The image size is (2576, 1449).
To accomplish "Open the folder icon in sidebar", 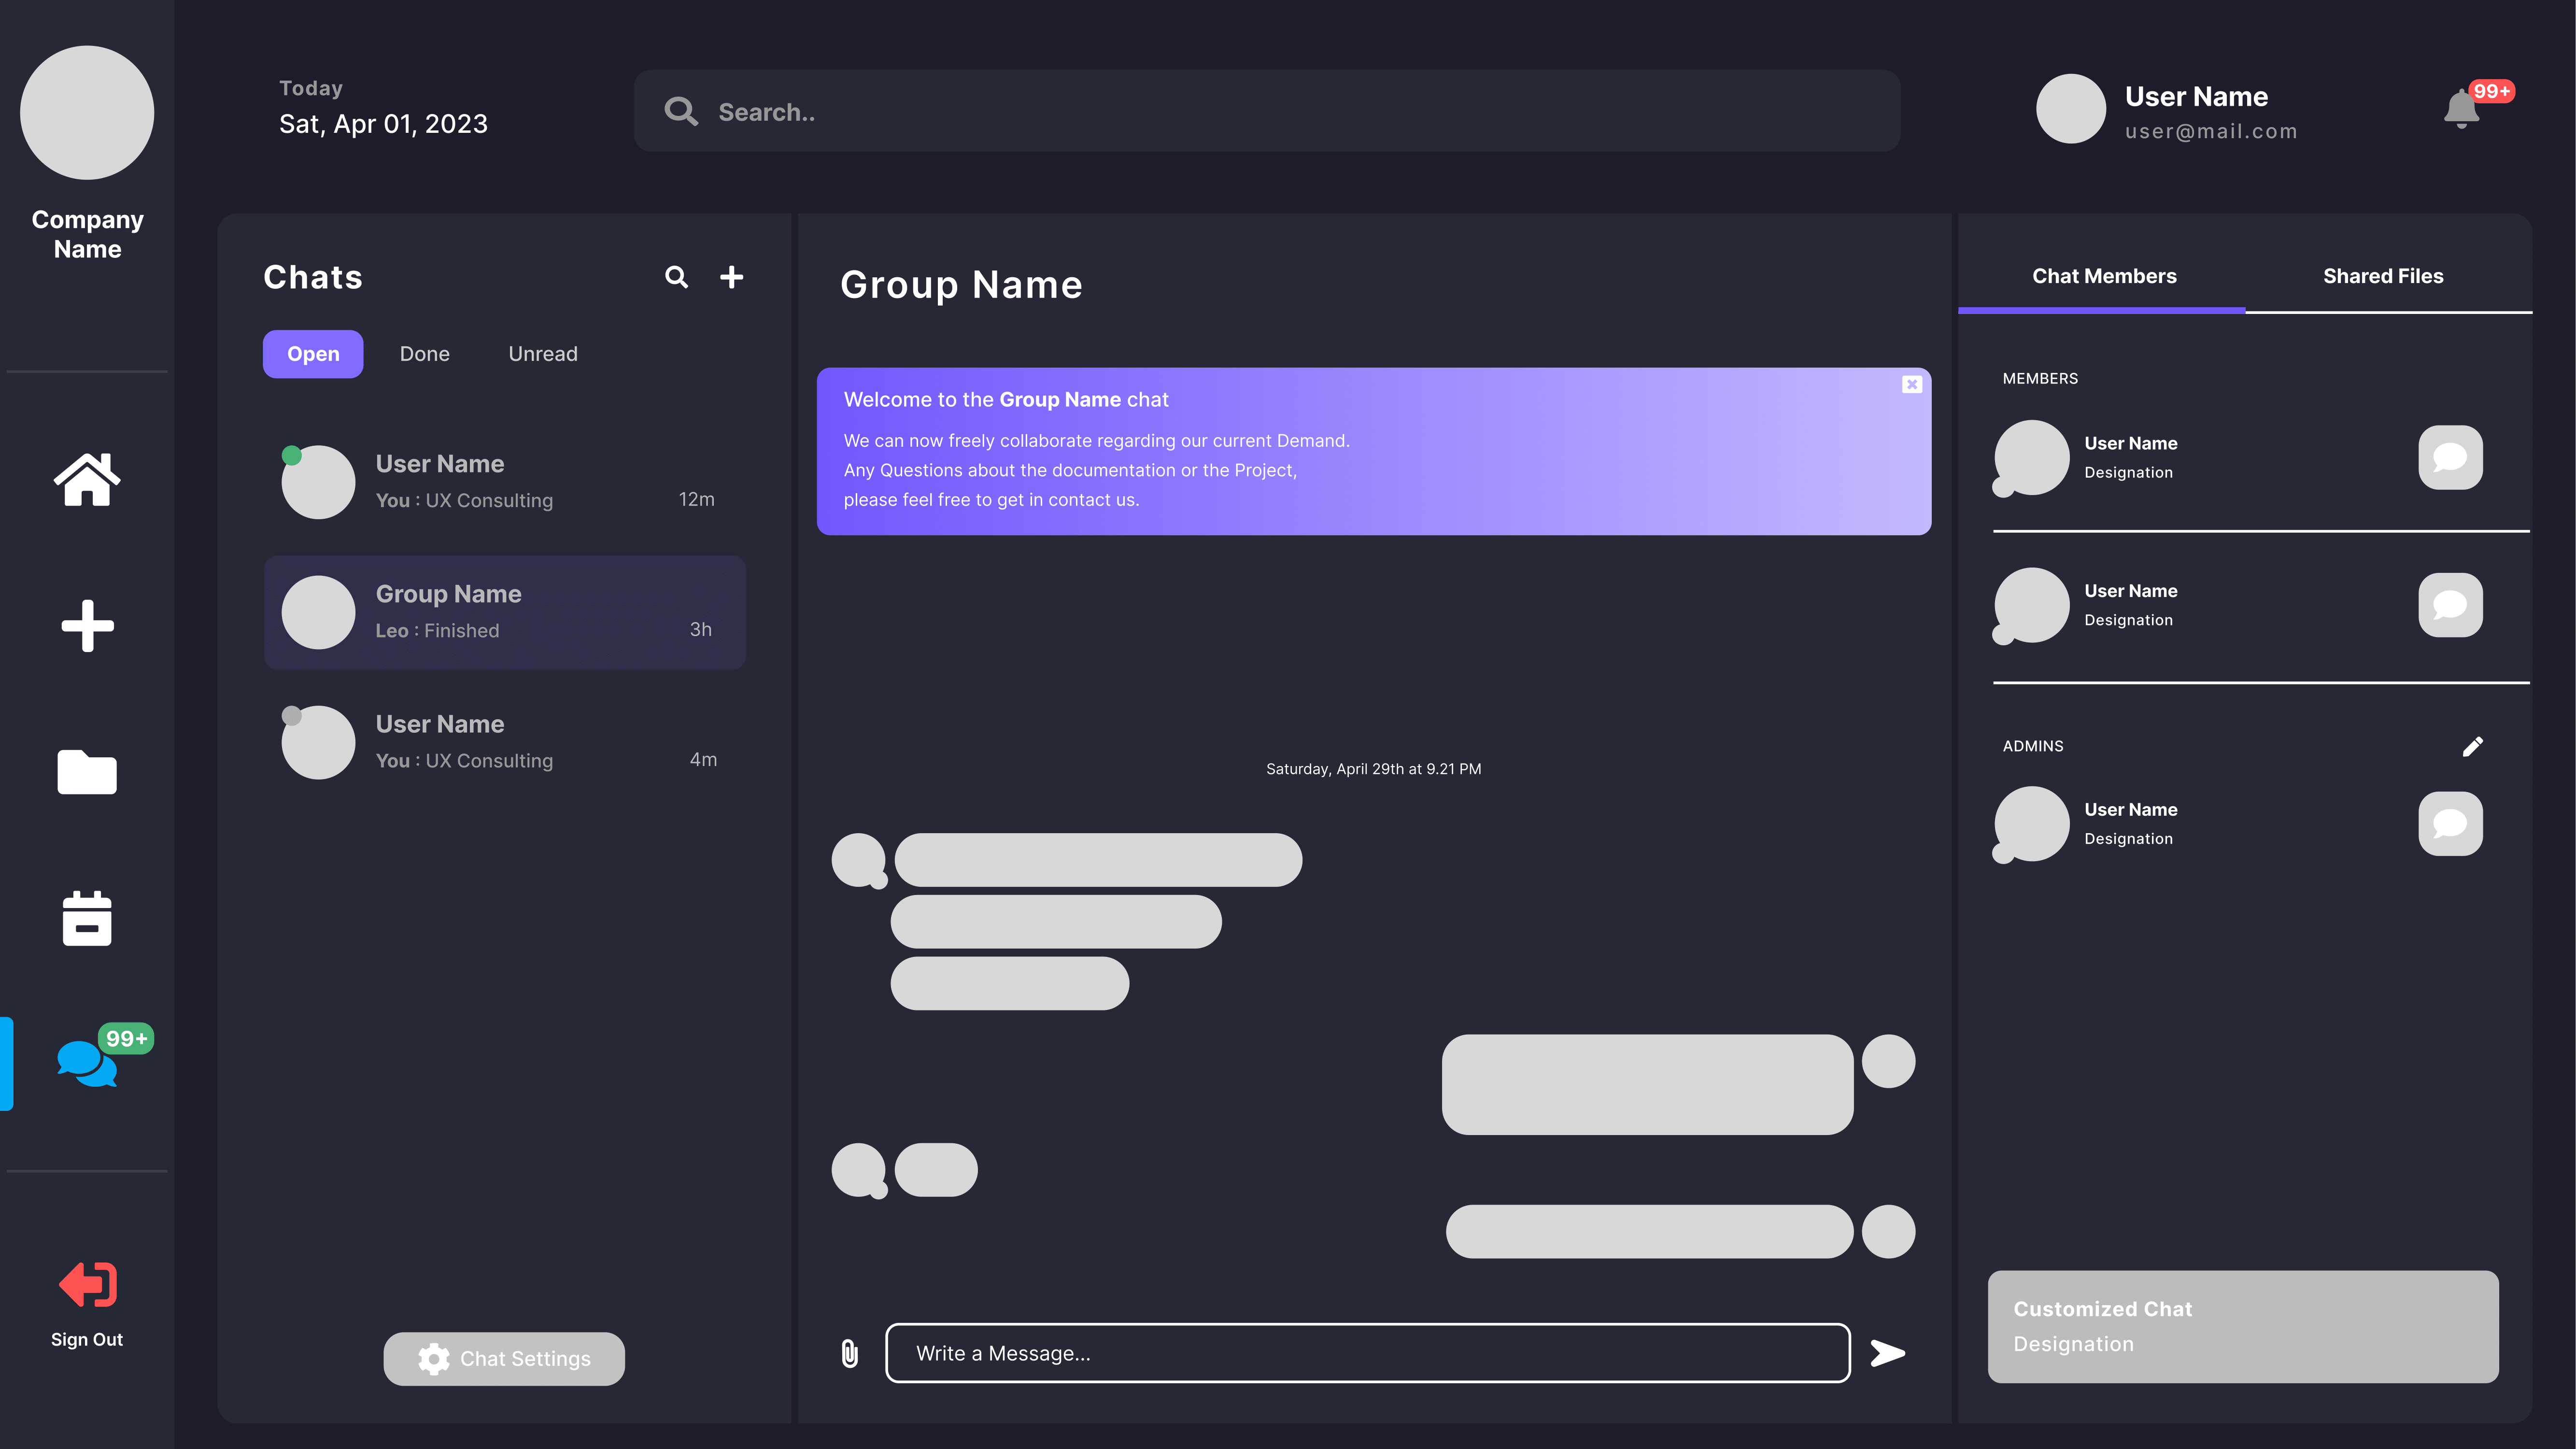I will [87, 772].
